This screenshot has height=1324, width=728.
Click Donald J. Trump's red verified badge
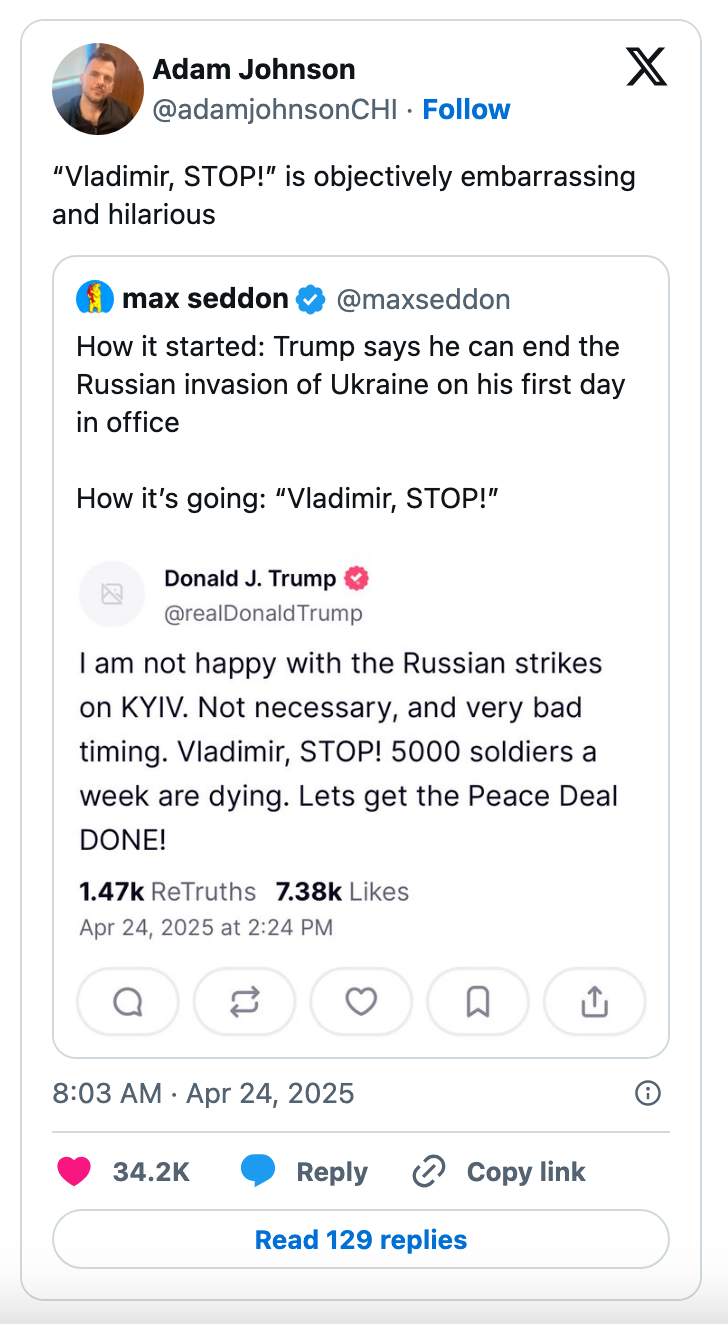[x=355, y=578]
